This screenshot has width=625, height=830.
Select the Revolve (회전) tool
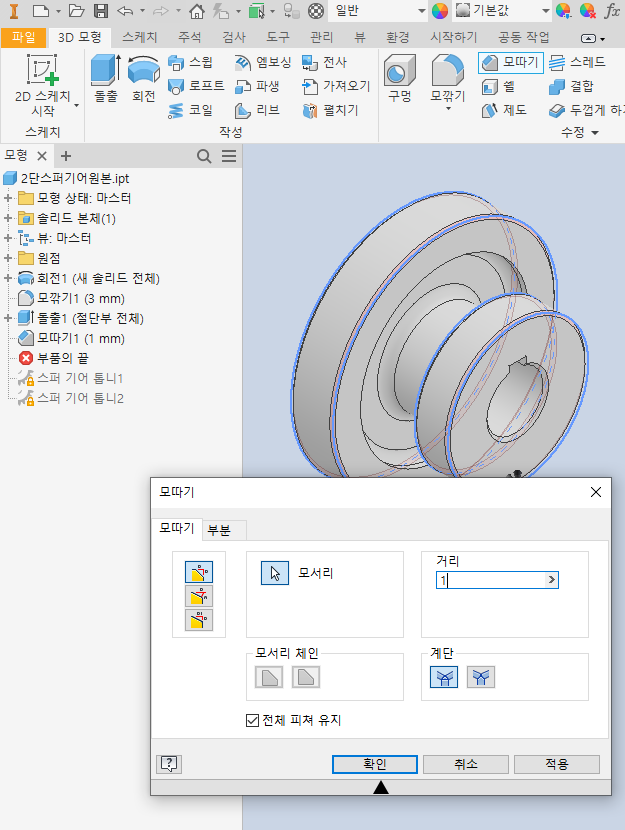click(143, 78)
